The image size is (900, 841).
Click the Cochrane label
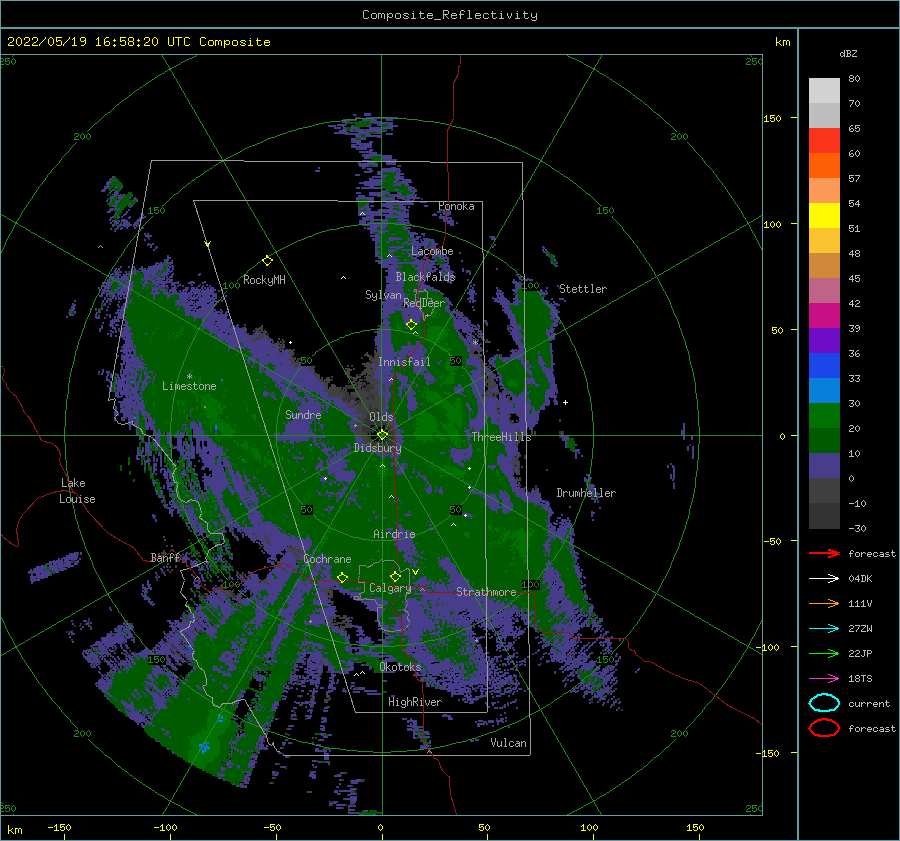[x=327, y=559]
